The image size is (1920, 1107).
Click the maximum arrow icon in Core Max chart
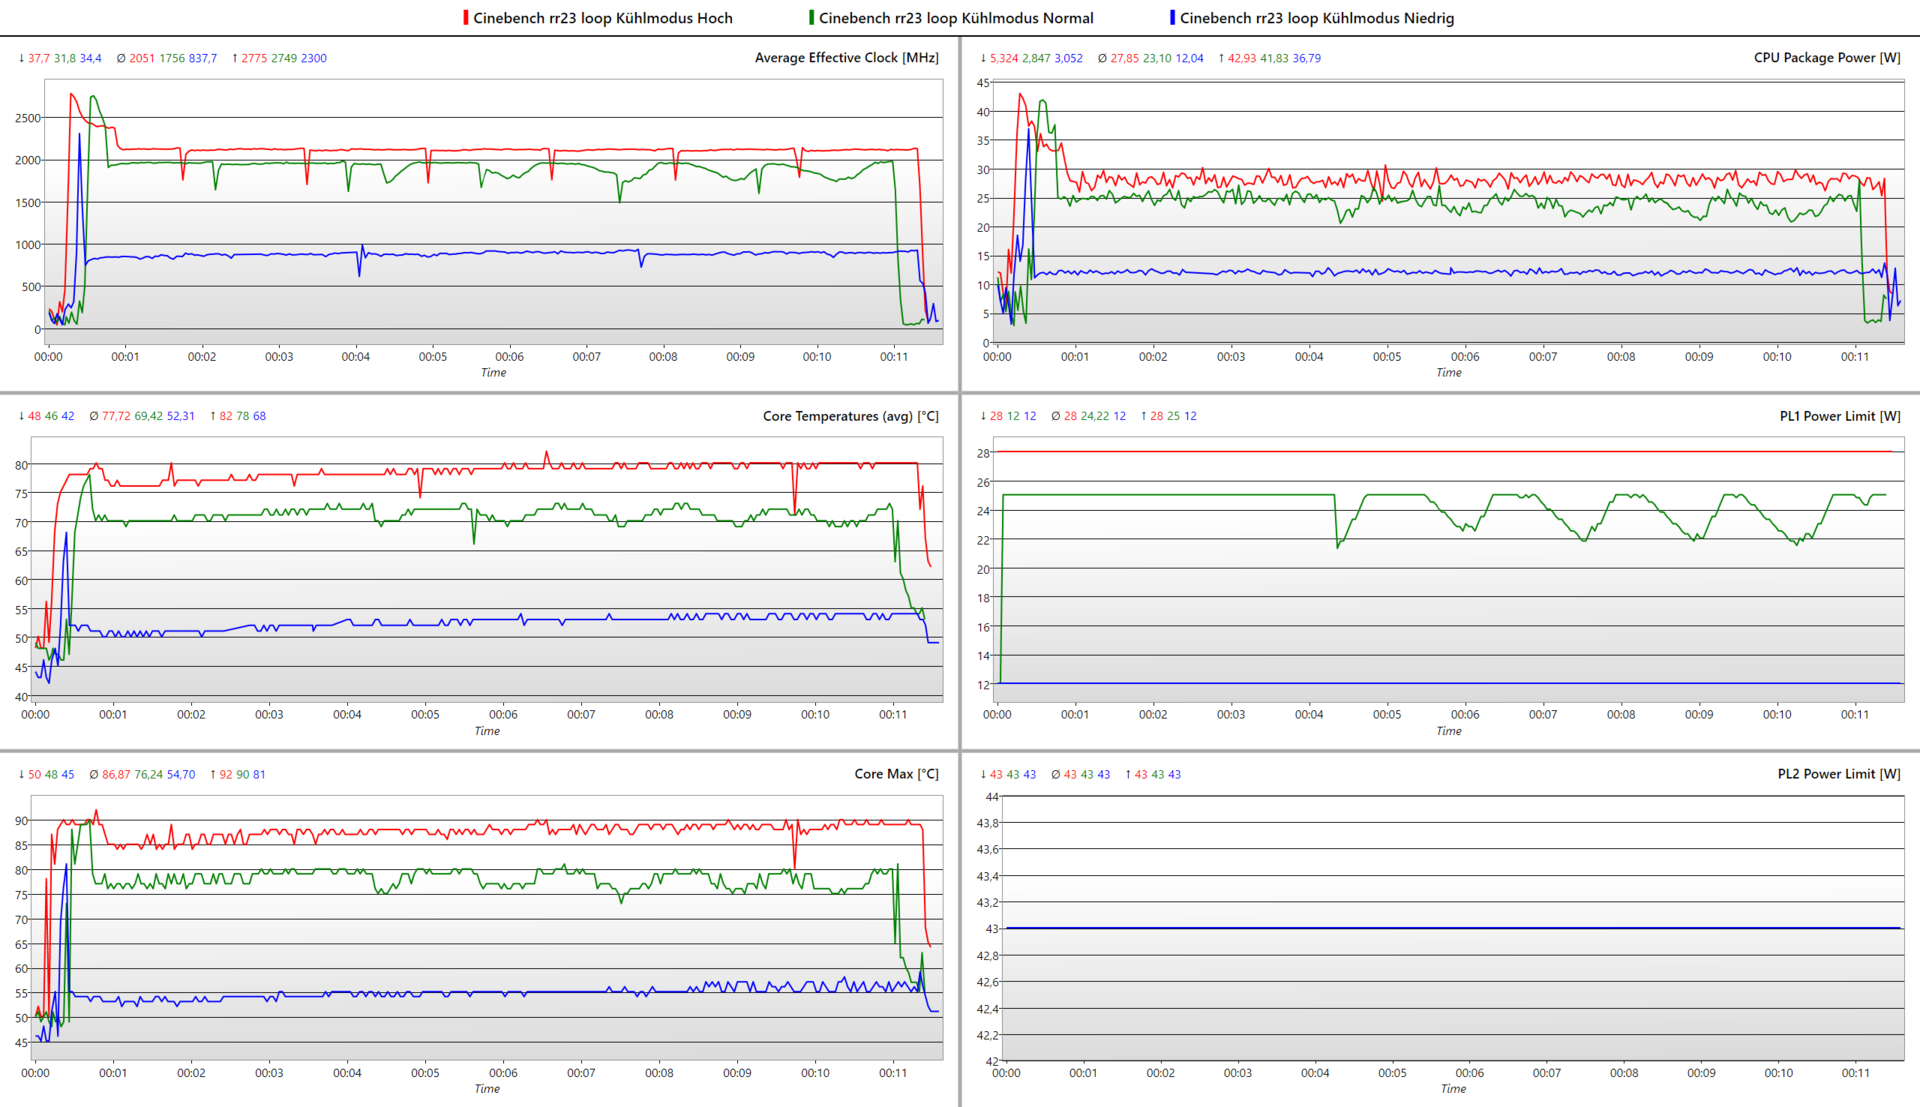pyautogui.click(x=212, y=774)
